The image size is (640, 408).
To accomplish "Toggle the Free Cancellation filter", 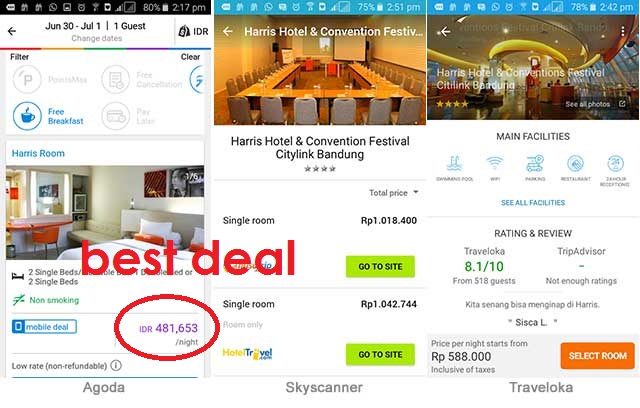I will point(142,80).
